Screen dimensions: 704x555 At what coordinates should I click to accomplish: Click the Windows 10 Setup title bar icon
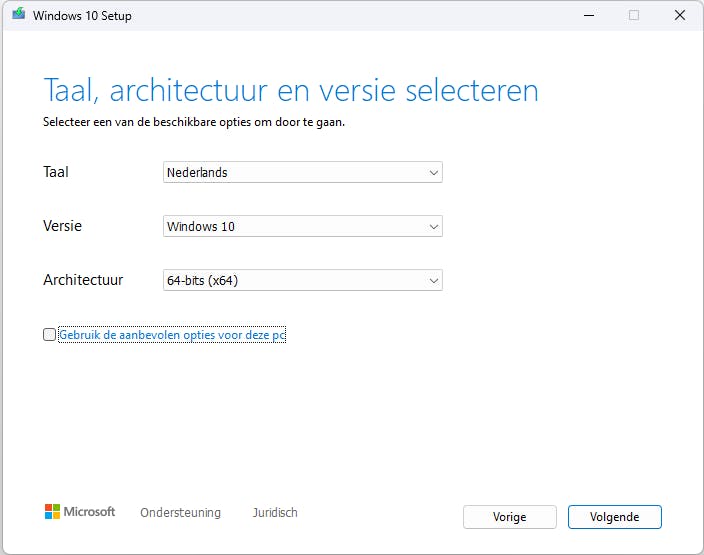tap(18, 16)
